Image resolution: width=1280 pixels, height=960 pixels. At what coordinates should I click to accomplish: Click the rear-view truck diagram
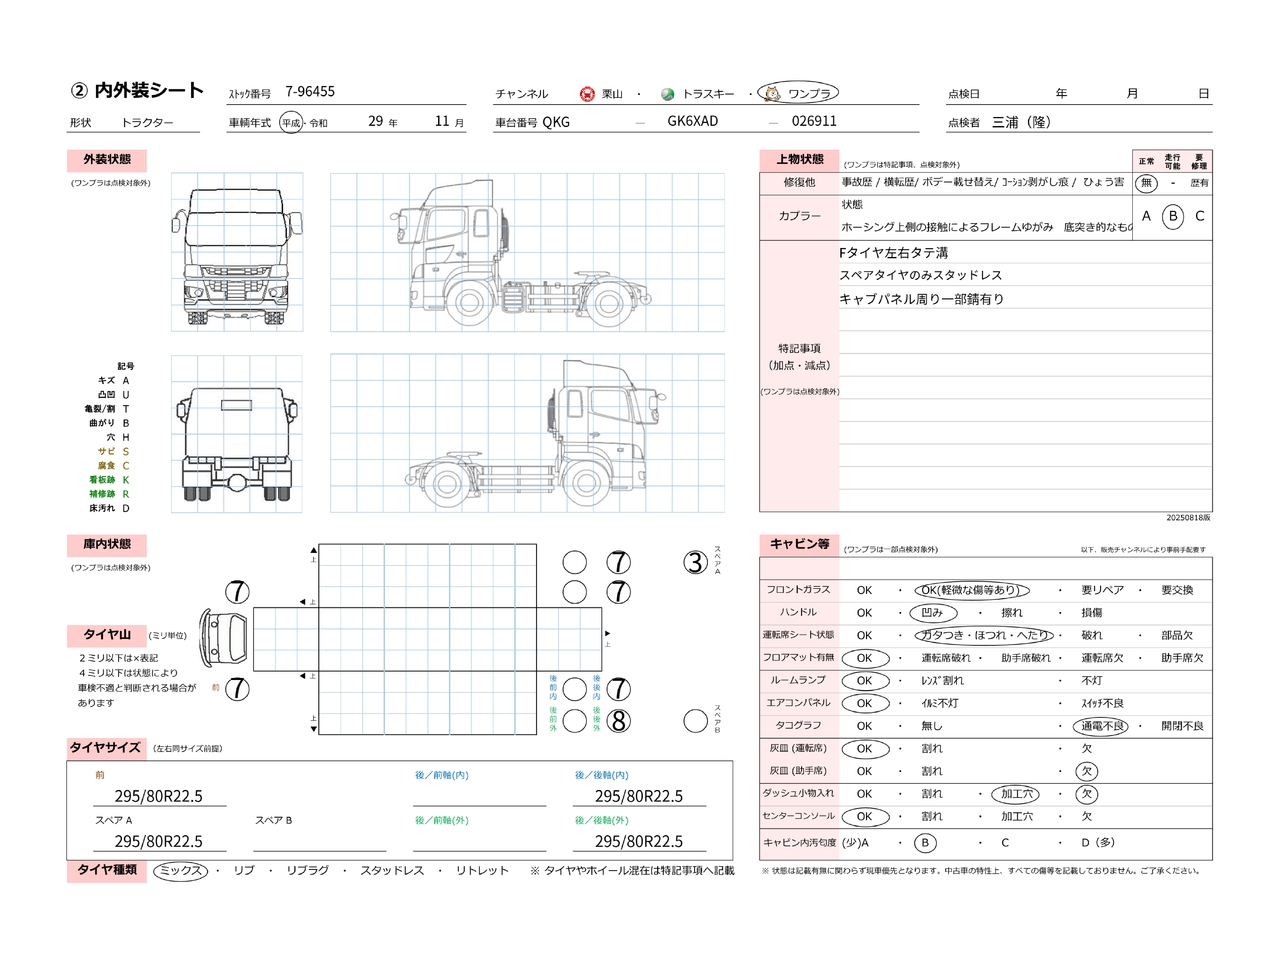(237, 434)
